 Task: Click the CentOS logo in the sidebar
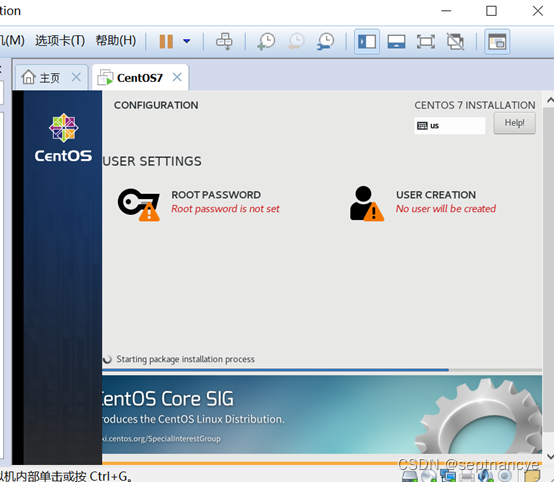63,138
